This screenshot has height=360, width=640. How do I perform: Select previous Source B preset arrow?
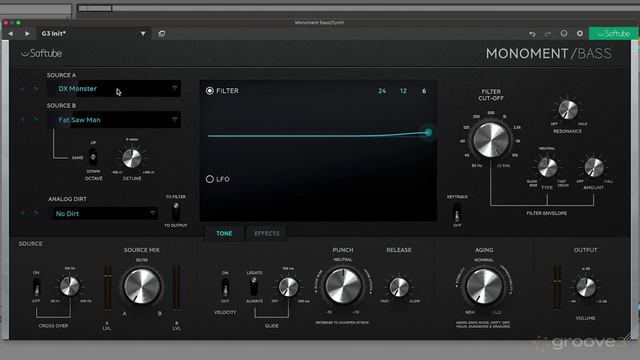pyautogui.click(x=22, y=120)
